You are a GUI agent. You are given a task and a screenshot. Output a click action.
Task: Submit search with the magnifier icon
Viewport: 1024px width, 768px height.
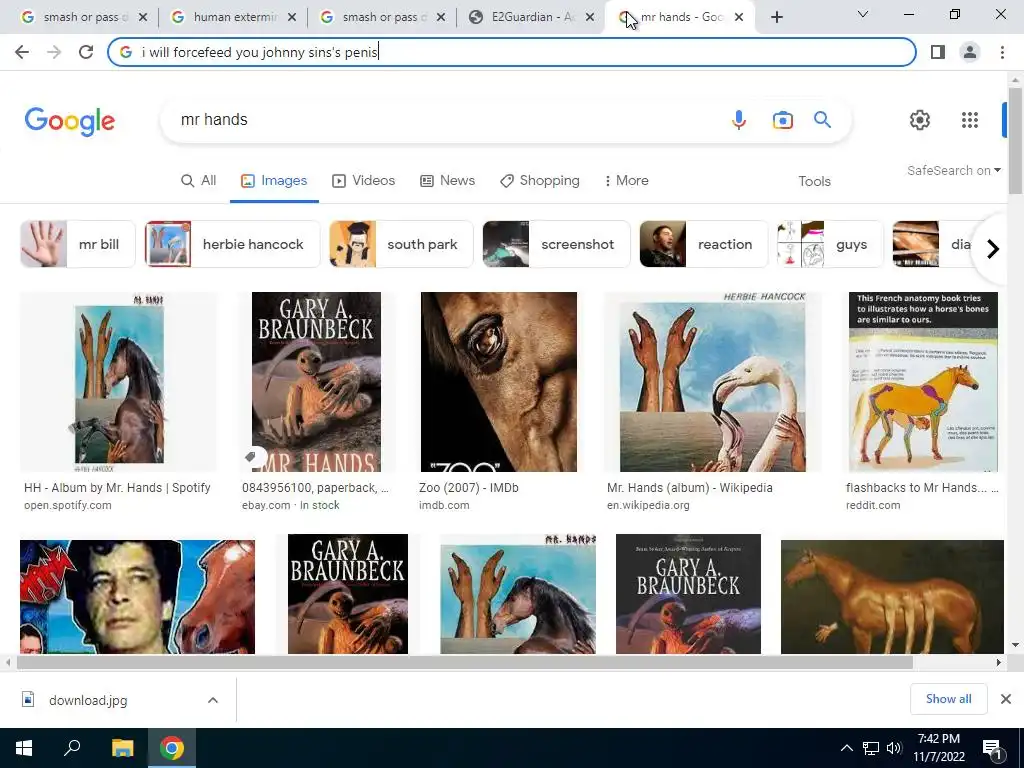(x=822, y=120)
